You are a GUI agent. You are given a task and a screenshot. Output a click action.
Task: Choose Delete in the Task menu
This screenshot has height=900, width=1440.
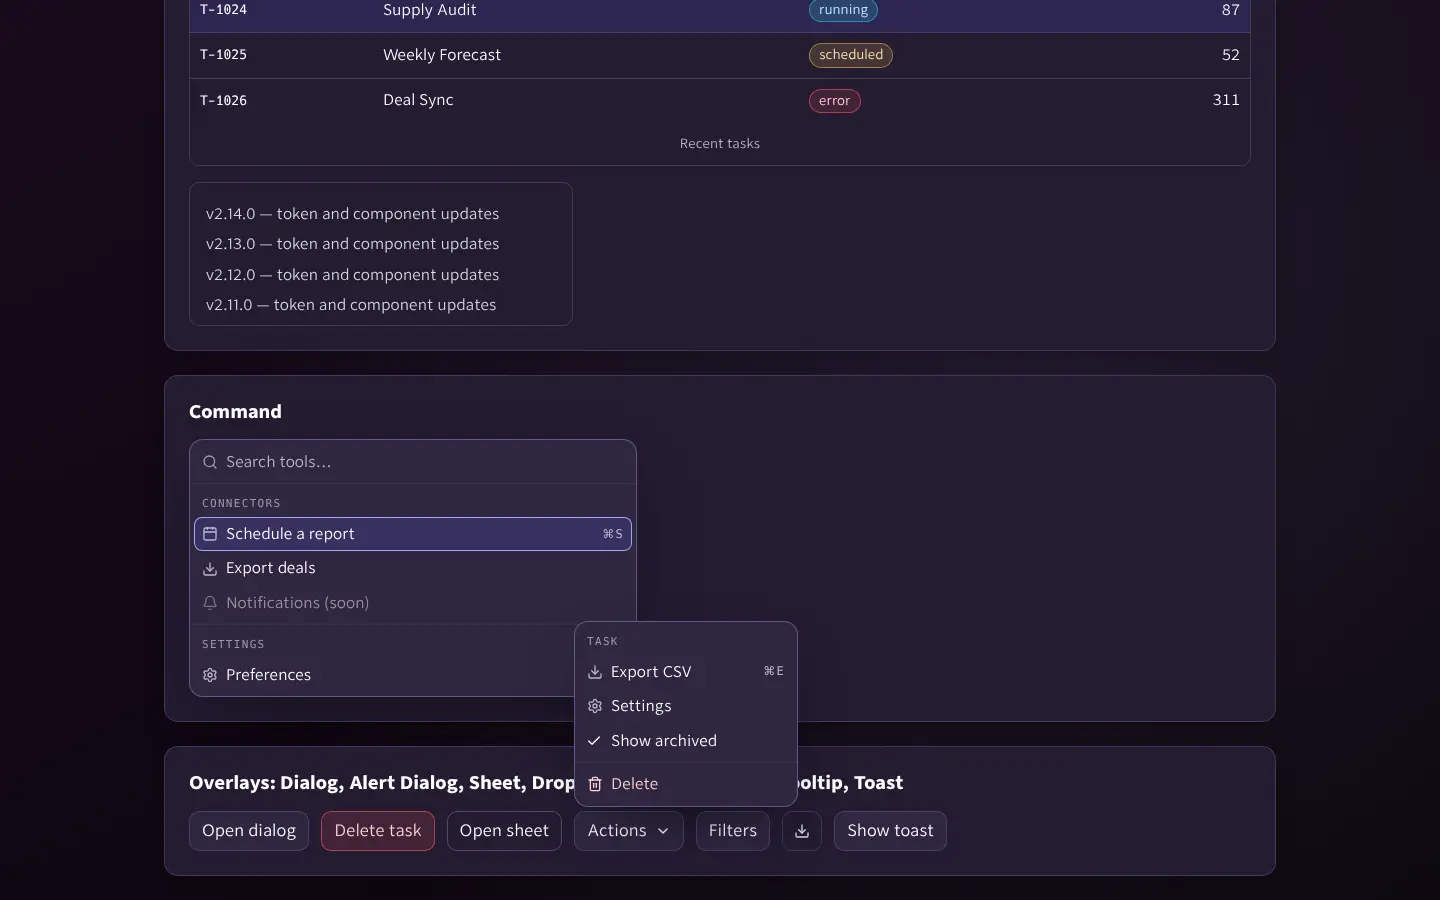coord(686,784)
